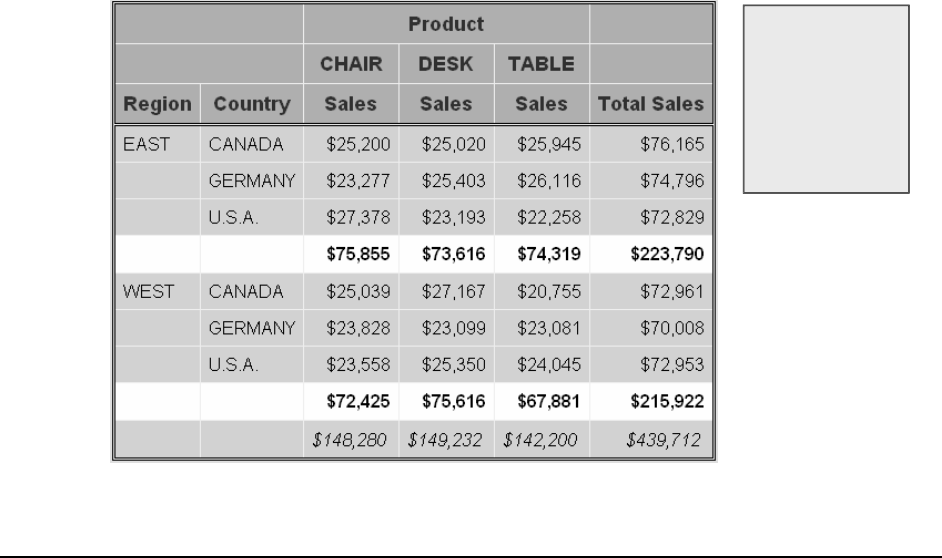Image resolution: width=942 pixels, height=558 pixels.
Task: Click the Total Sales column header
Action: click(x=651, y=103)
